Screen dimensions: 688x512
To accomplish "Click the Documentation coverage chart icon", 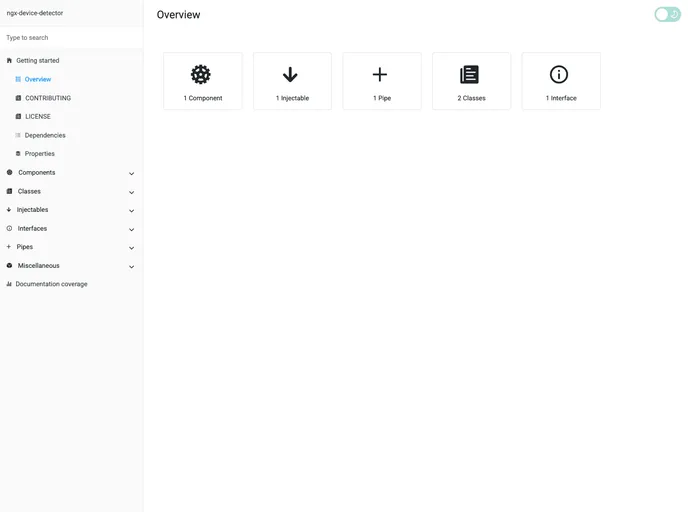I will tap(9, 284).
